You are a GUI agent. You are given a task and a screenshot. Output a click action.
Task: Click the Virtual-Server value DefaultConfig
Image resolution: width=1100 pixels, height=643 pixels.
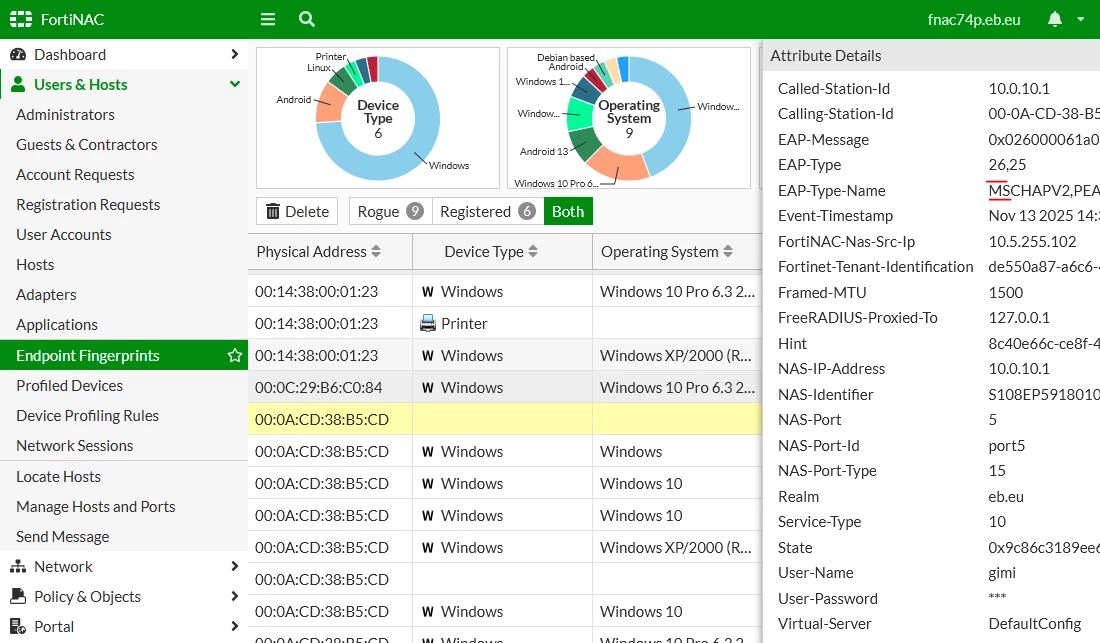1035,624
